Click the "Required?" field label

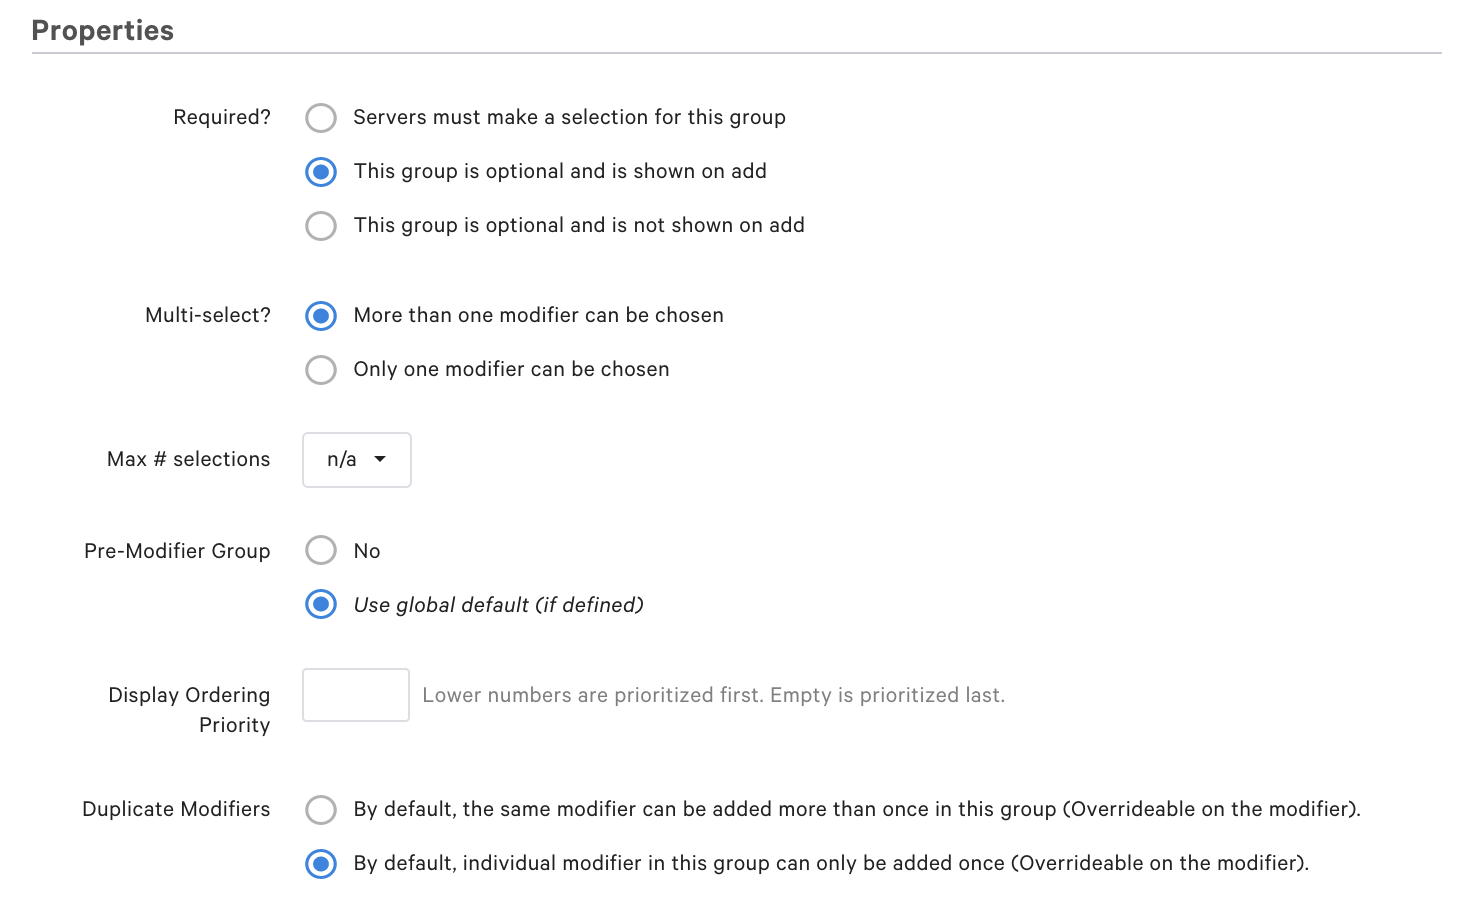222,117
